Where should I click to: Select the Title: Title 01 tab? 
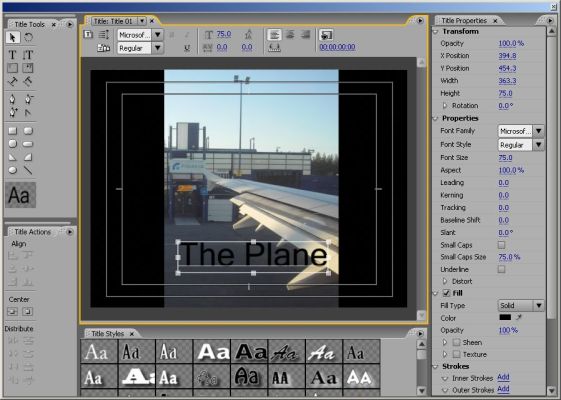tap(113, 21)
